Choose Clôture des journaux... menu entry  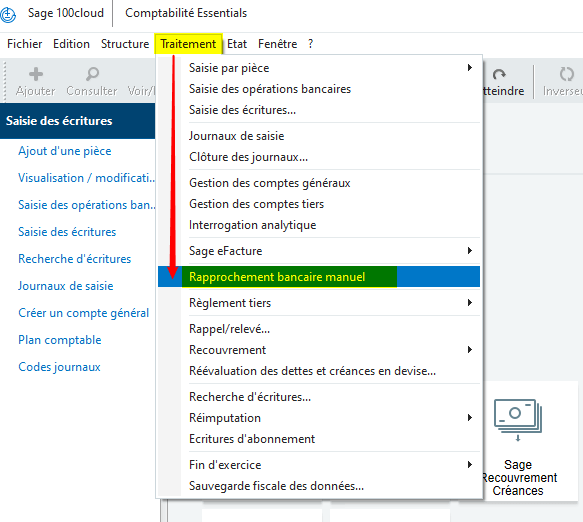pos(319,157)
